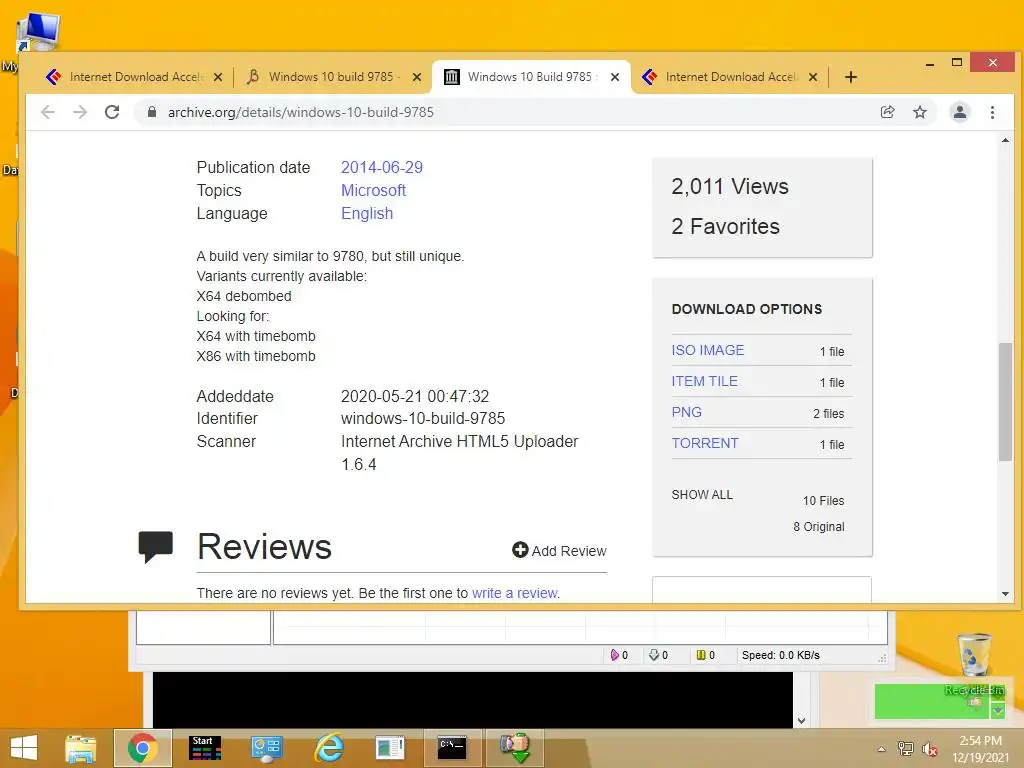Close last Internet Download Accelerator tab
1024x768 pixels.
(813, 77)
